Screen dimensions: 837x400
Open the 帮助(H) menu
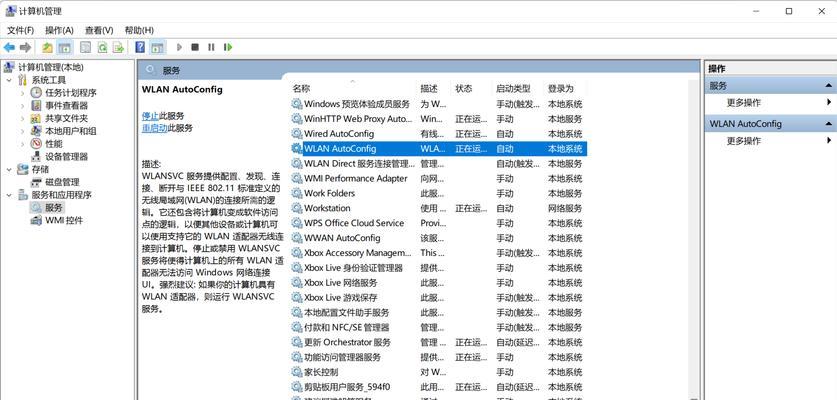tap(139, 30)
